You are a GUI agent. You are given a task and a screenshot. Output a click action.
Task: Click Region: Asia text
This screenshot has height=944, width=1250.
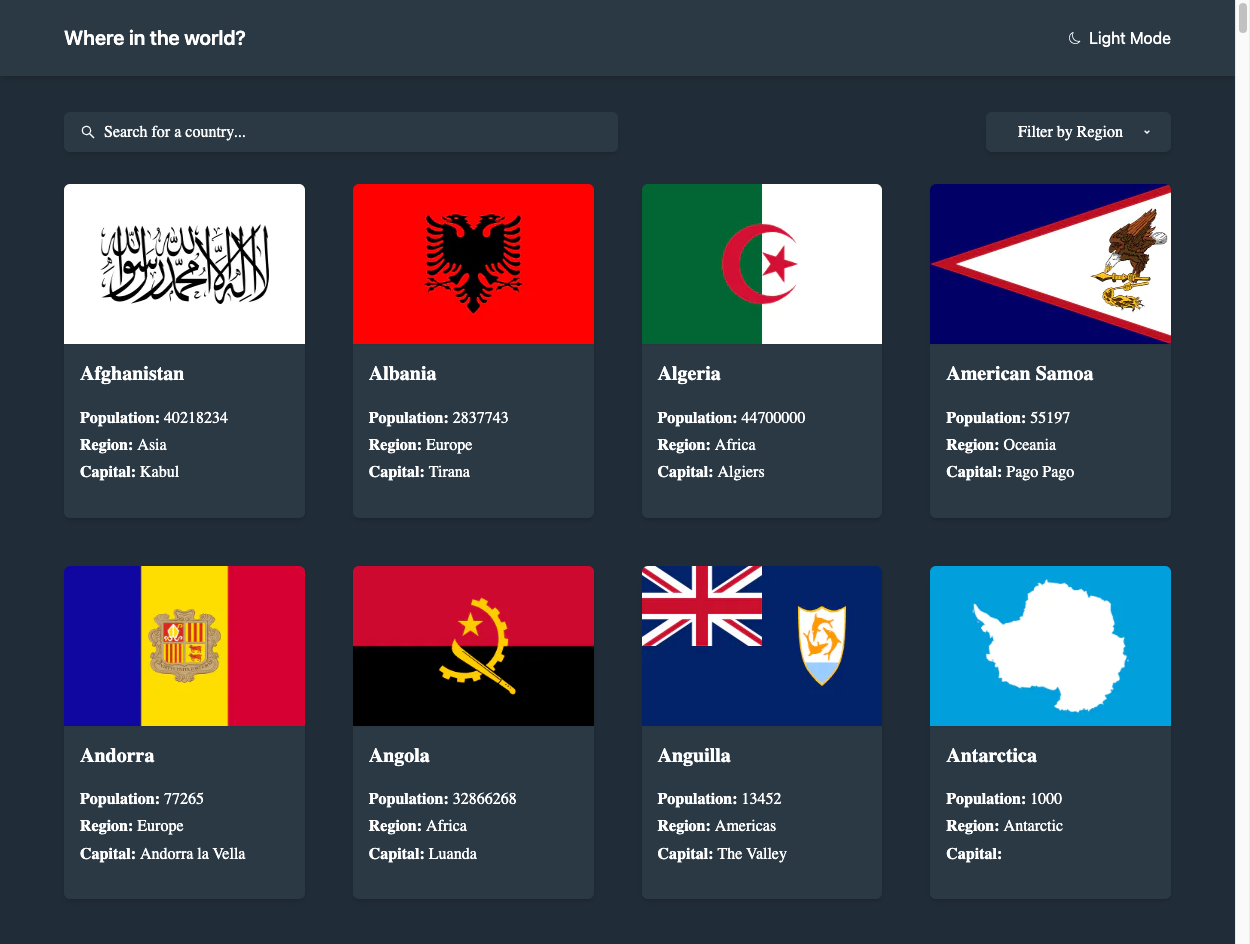click(123, 445)
